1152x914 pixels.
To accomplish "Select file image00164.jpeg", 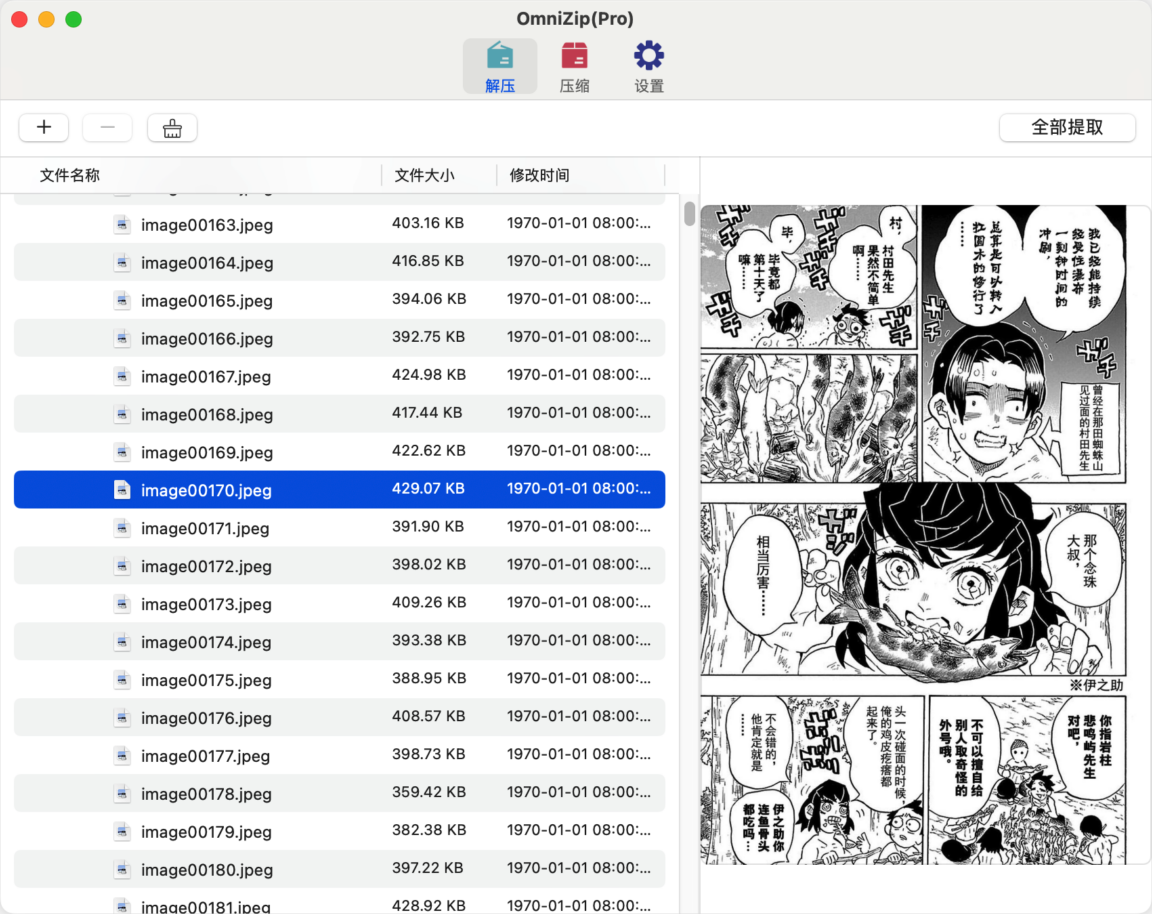I will click(x=339, y=262).
